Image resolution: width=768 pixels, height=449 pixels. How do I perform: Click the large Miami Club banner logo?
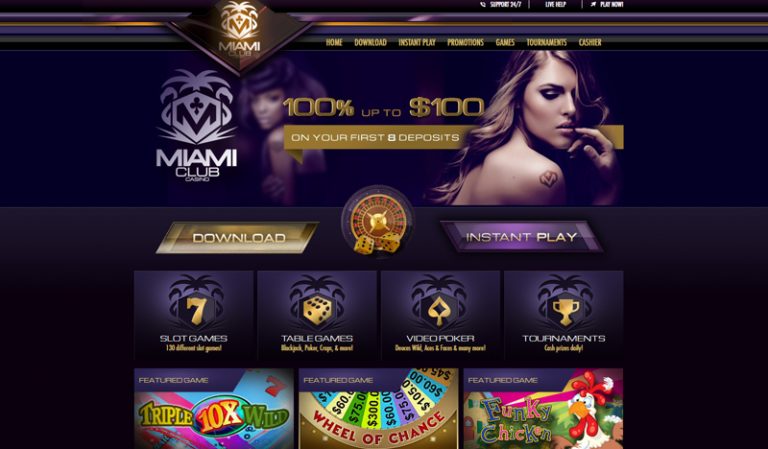tap(196, 126)
